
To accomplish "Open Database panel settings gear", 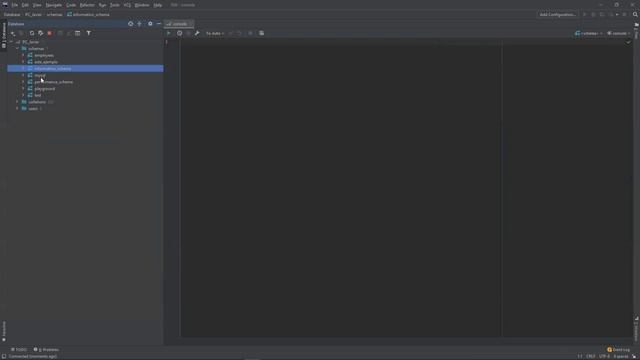I will pyautogui.click(x=150, y=24).
